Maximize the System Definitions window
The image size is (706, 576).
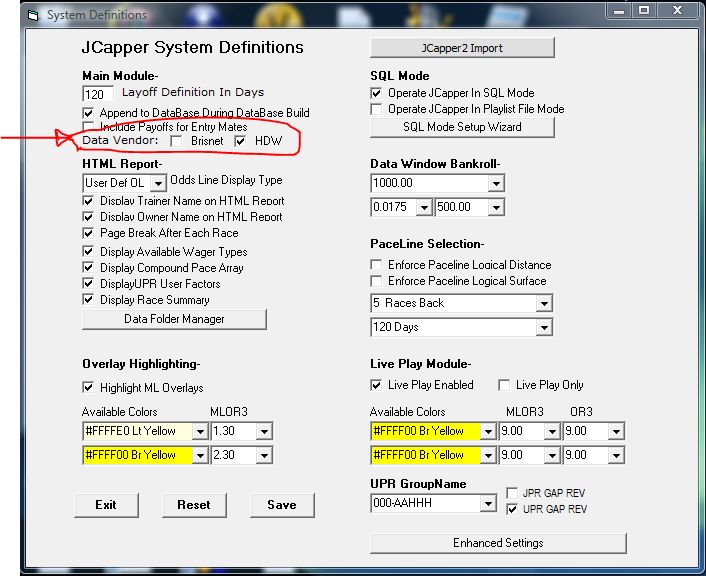[x=644, y=10]
